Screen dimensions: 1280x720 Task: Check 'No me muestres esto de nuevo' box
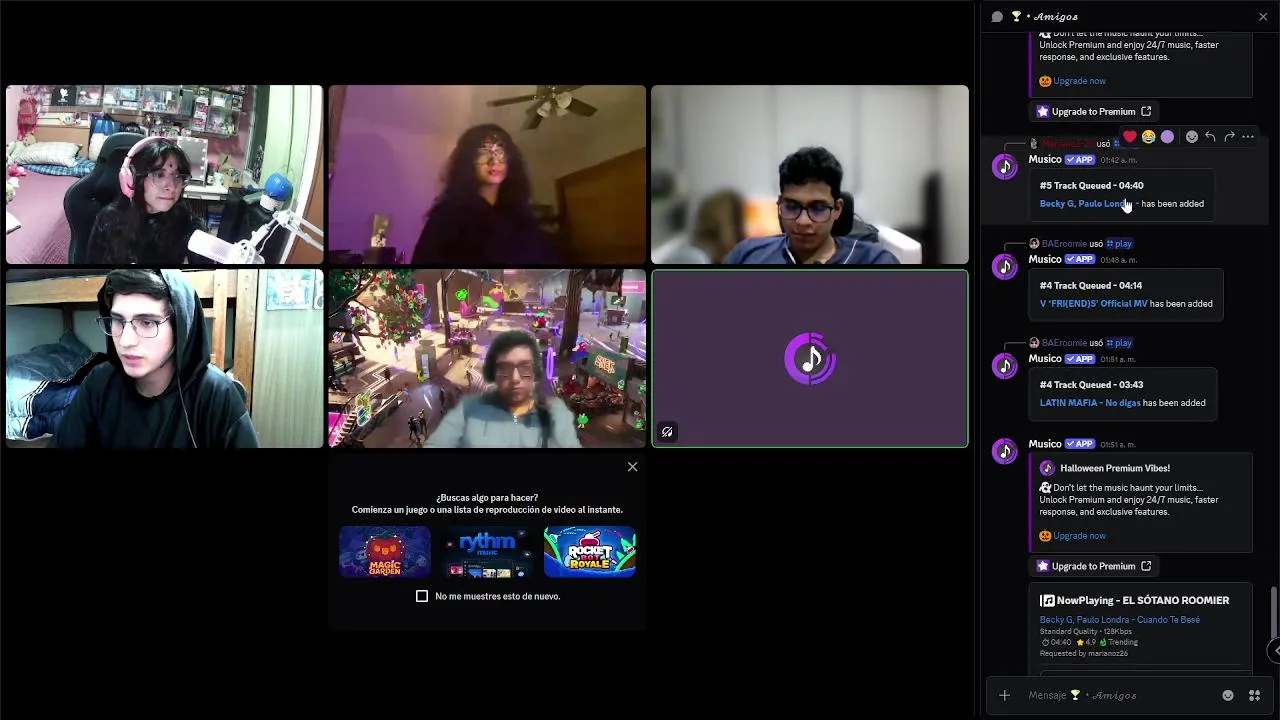[422, 596]
